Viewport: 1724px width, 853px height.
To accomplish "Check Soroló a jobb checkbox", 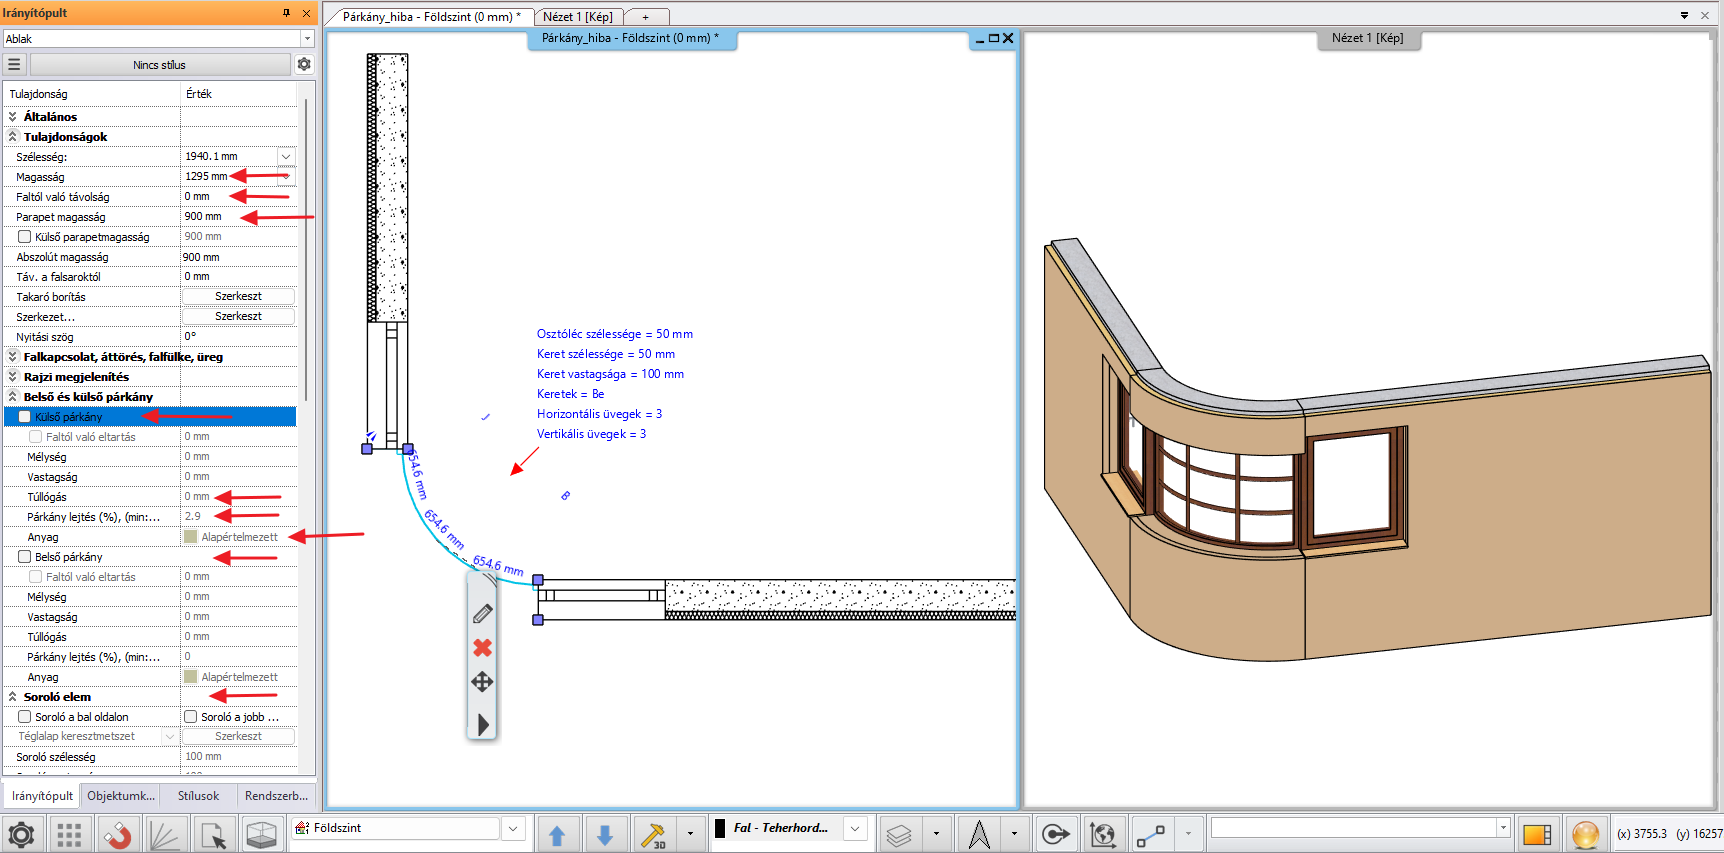I will 191,717.
